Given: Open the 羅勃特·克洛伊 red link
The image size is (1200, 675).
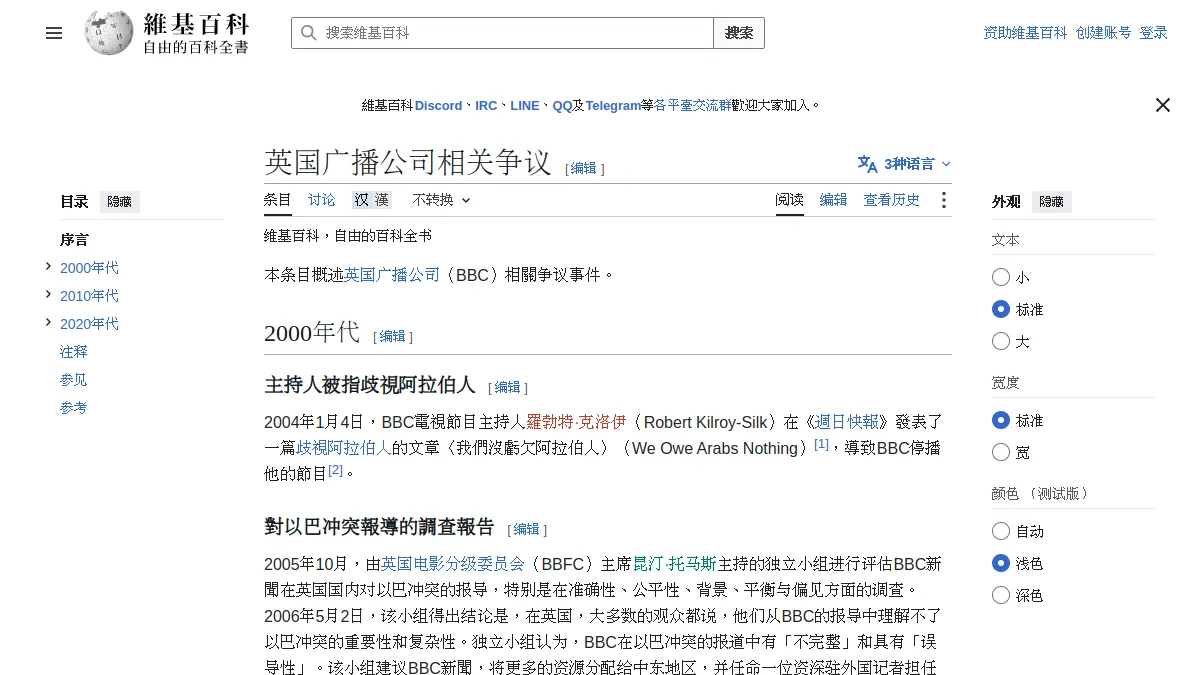Looking at the screenshot, I should pos(575,422).
